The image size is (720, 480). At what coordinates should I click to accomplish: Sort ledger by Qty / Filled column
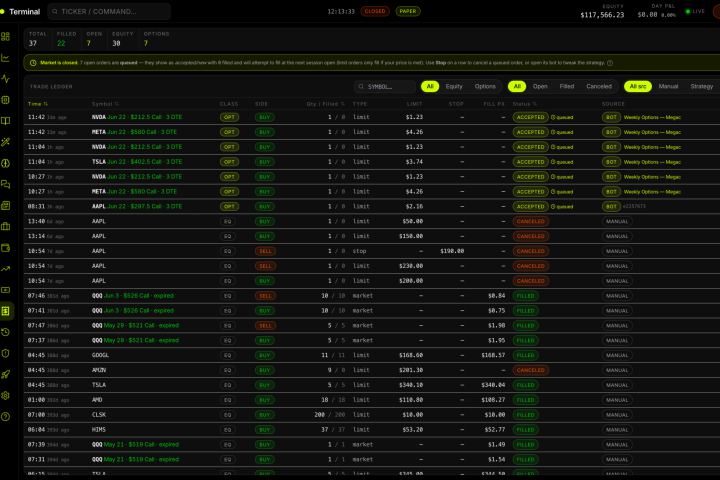click(x=325, y=104)
